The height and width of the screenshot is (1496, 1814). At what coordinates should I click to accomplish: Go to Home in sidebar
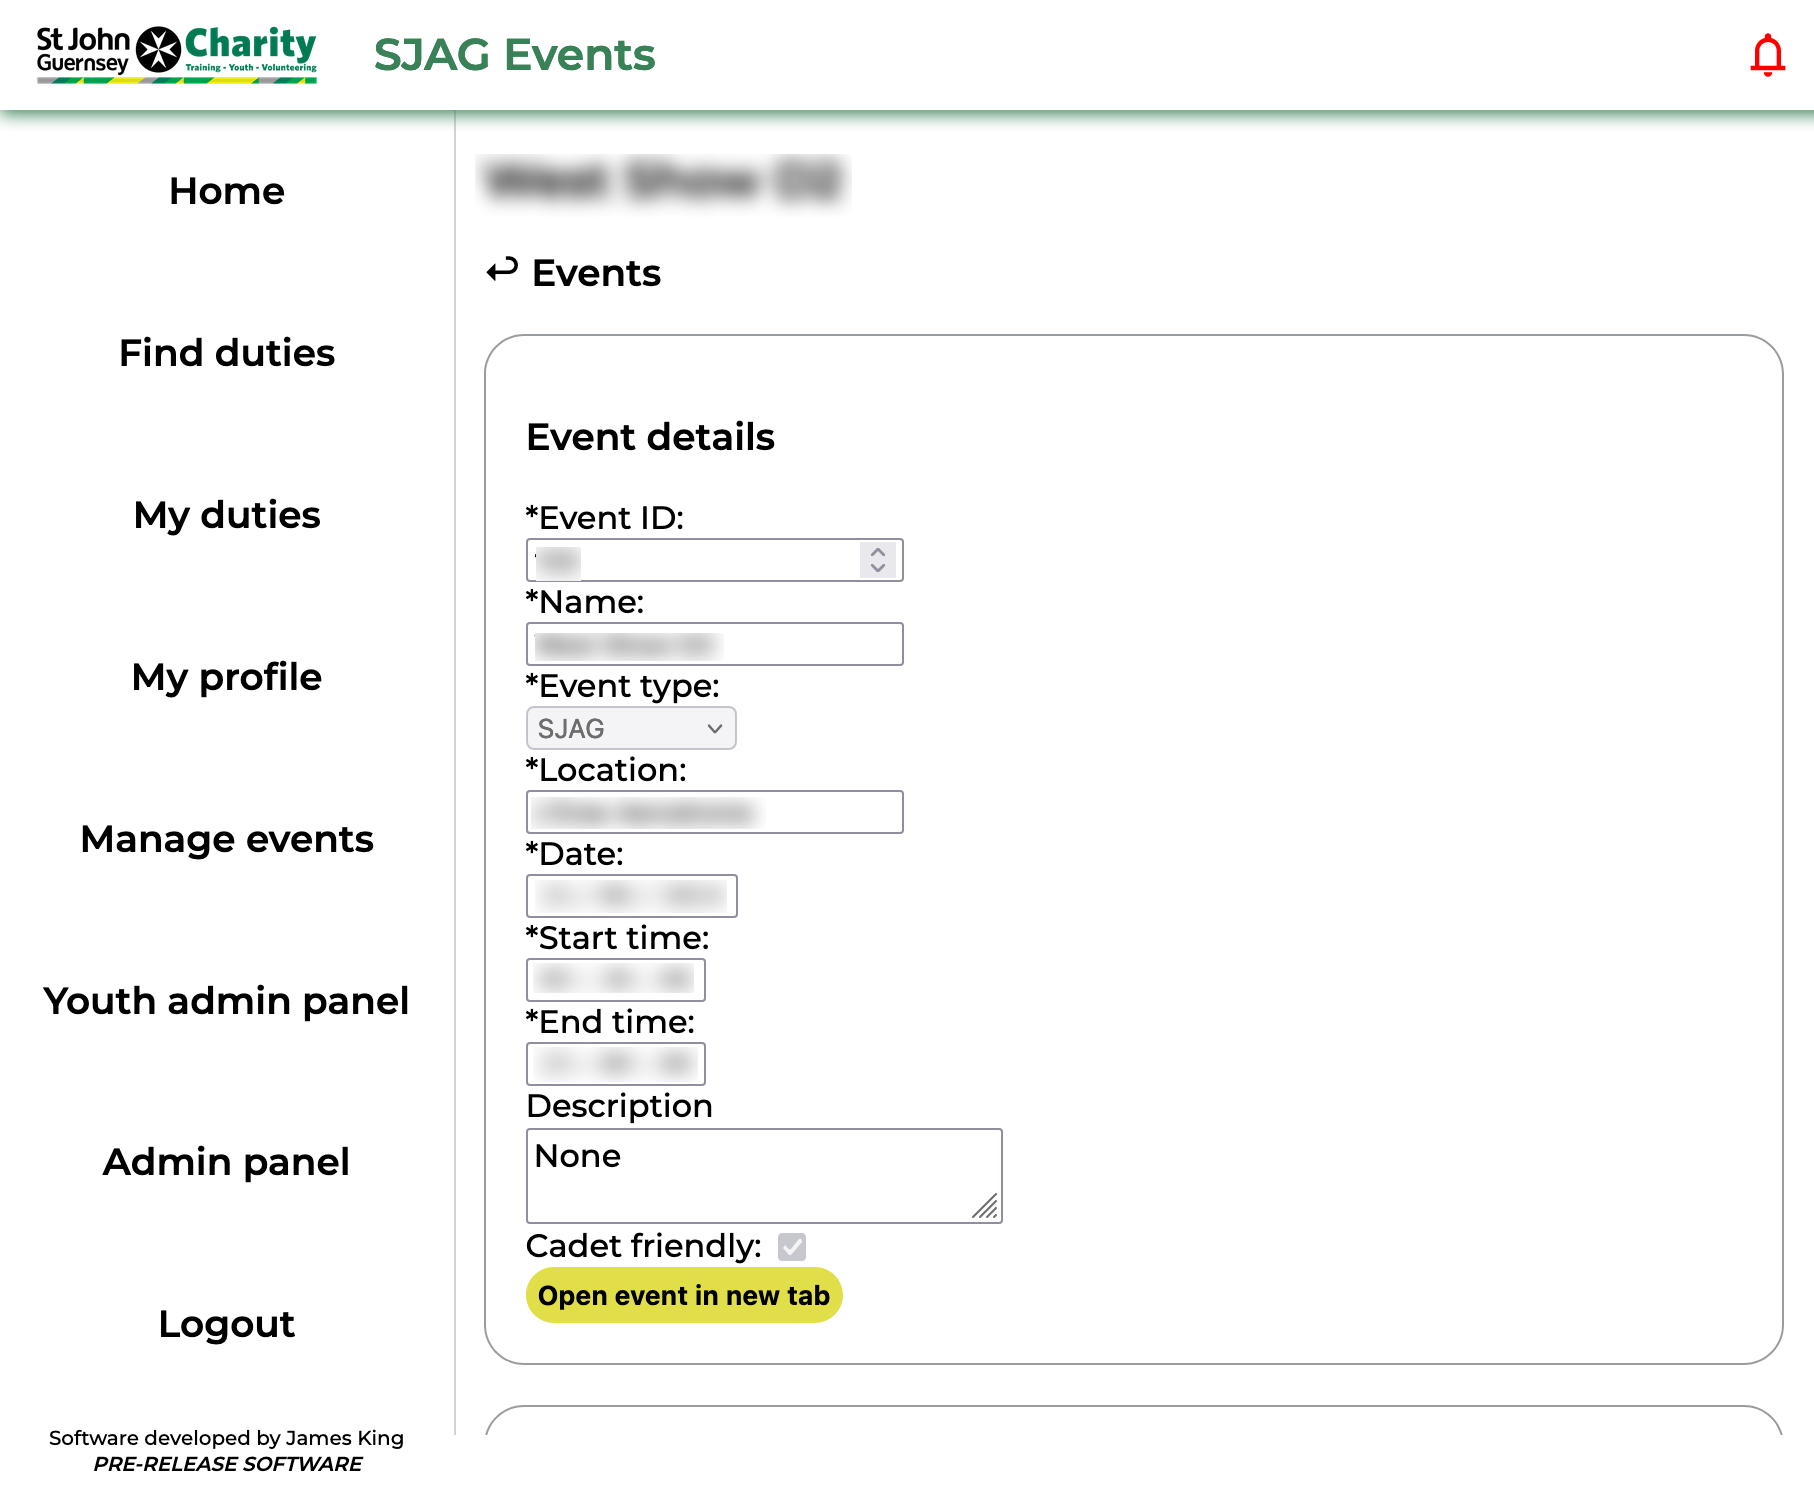pyautogui.click(x=227, y=191)
